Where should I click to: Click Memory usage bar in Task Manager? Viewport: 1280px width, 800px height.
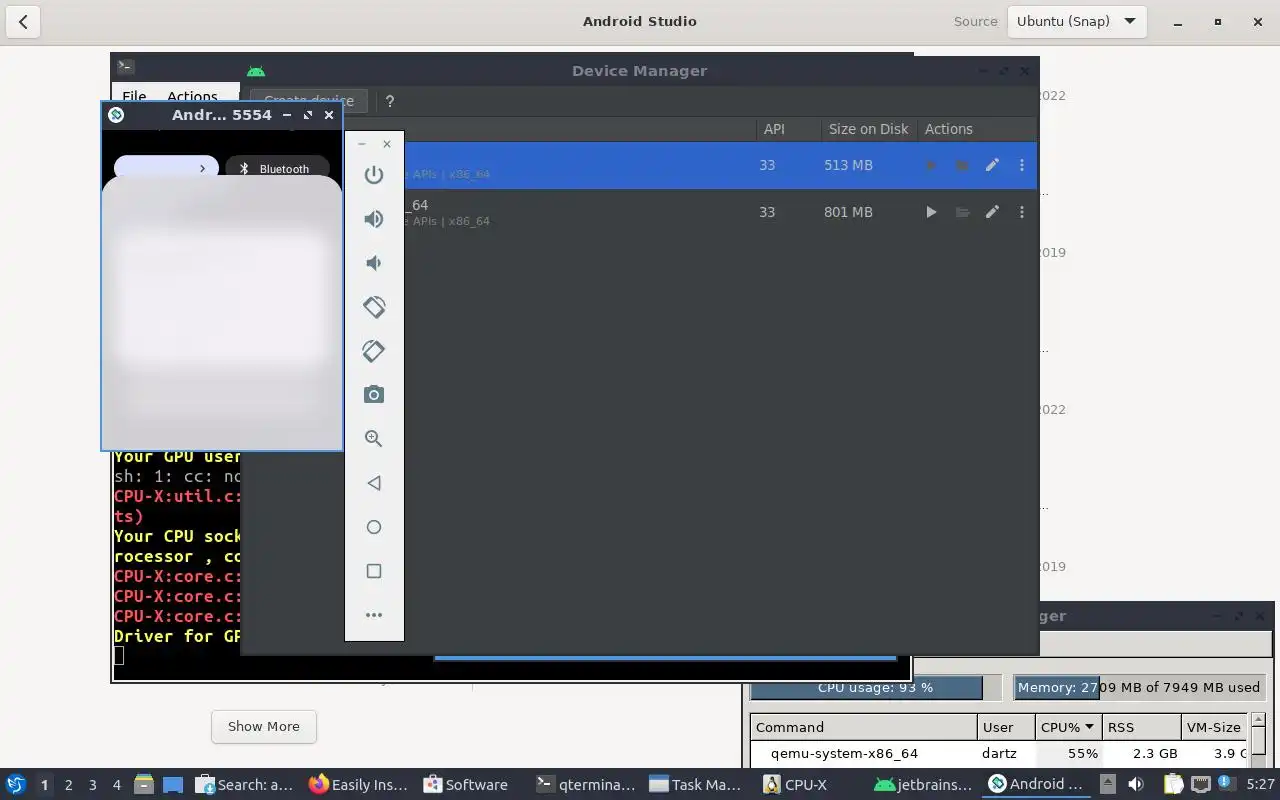(x=1139, y=688)
